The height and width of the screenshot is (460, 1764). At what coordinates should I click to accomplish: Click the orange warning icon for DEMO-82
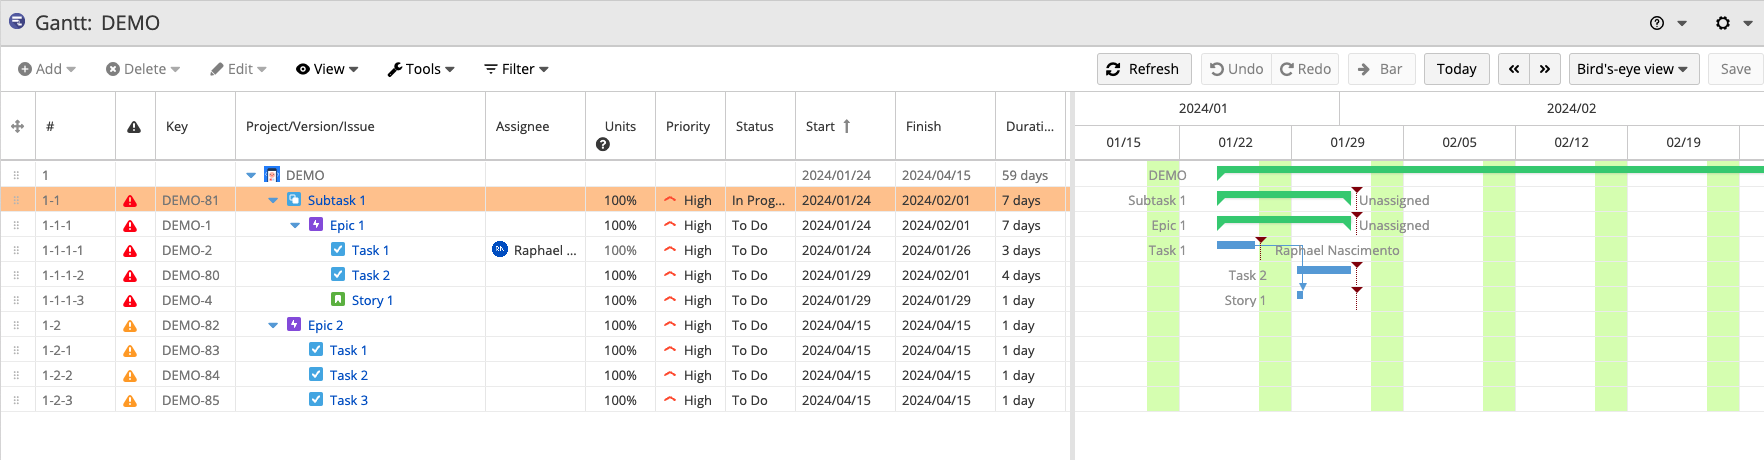pyautogui.click(x=130, y=326)
